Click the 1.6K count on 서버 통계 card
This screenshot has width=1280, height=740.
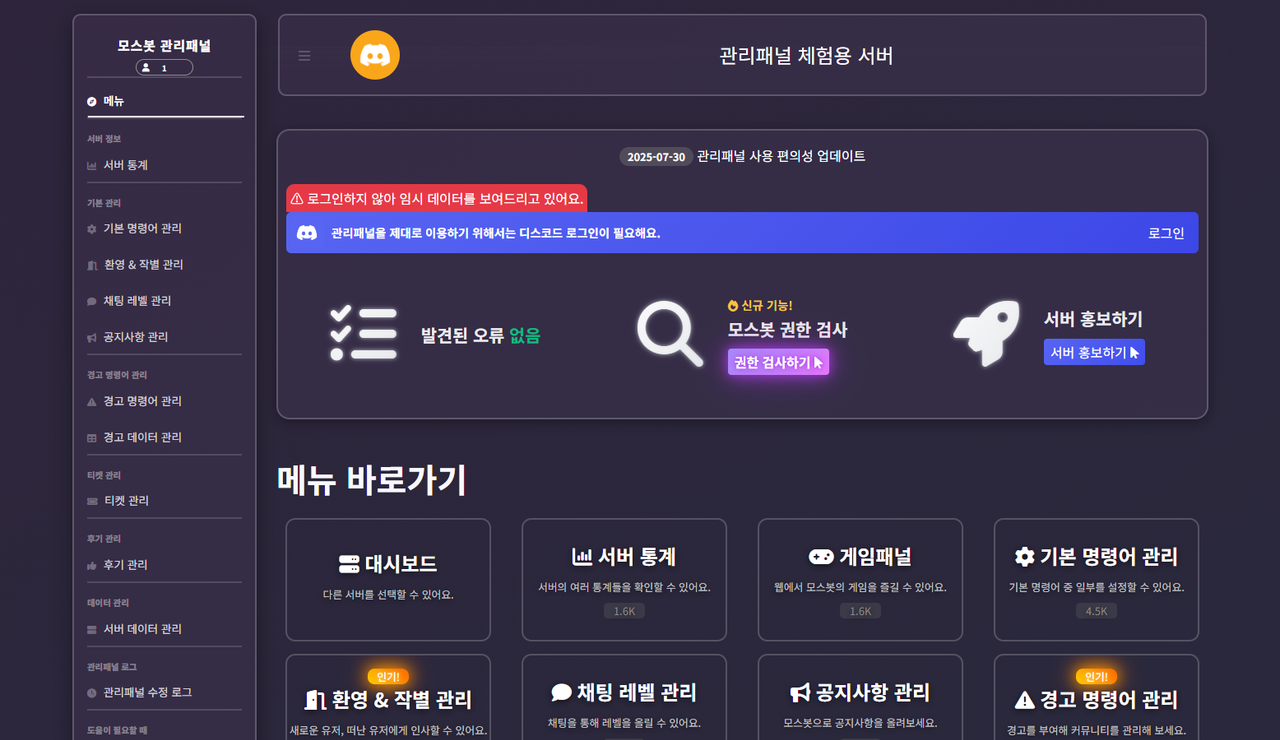pyautogui.click(x=624, y=611)
